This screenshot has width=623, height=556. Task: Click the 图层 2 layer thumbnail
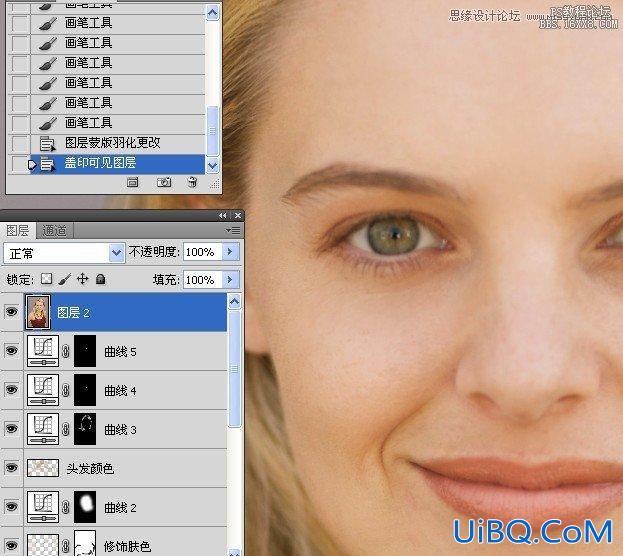tap(38, 312)
